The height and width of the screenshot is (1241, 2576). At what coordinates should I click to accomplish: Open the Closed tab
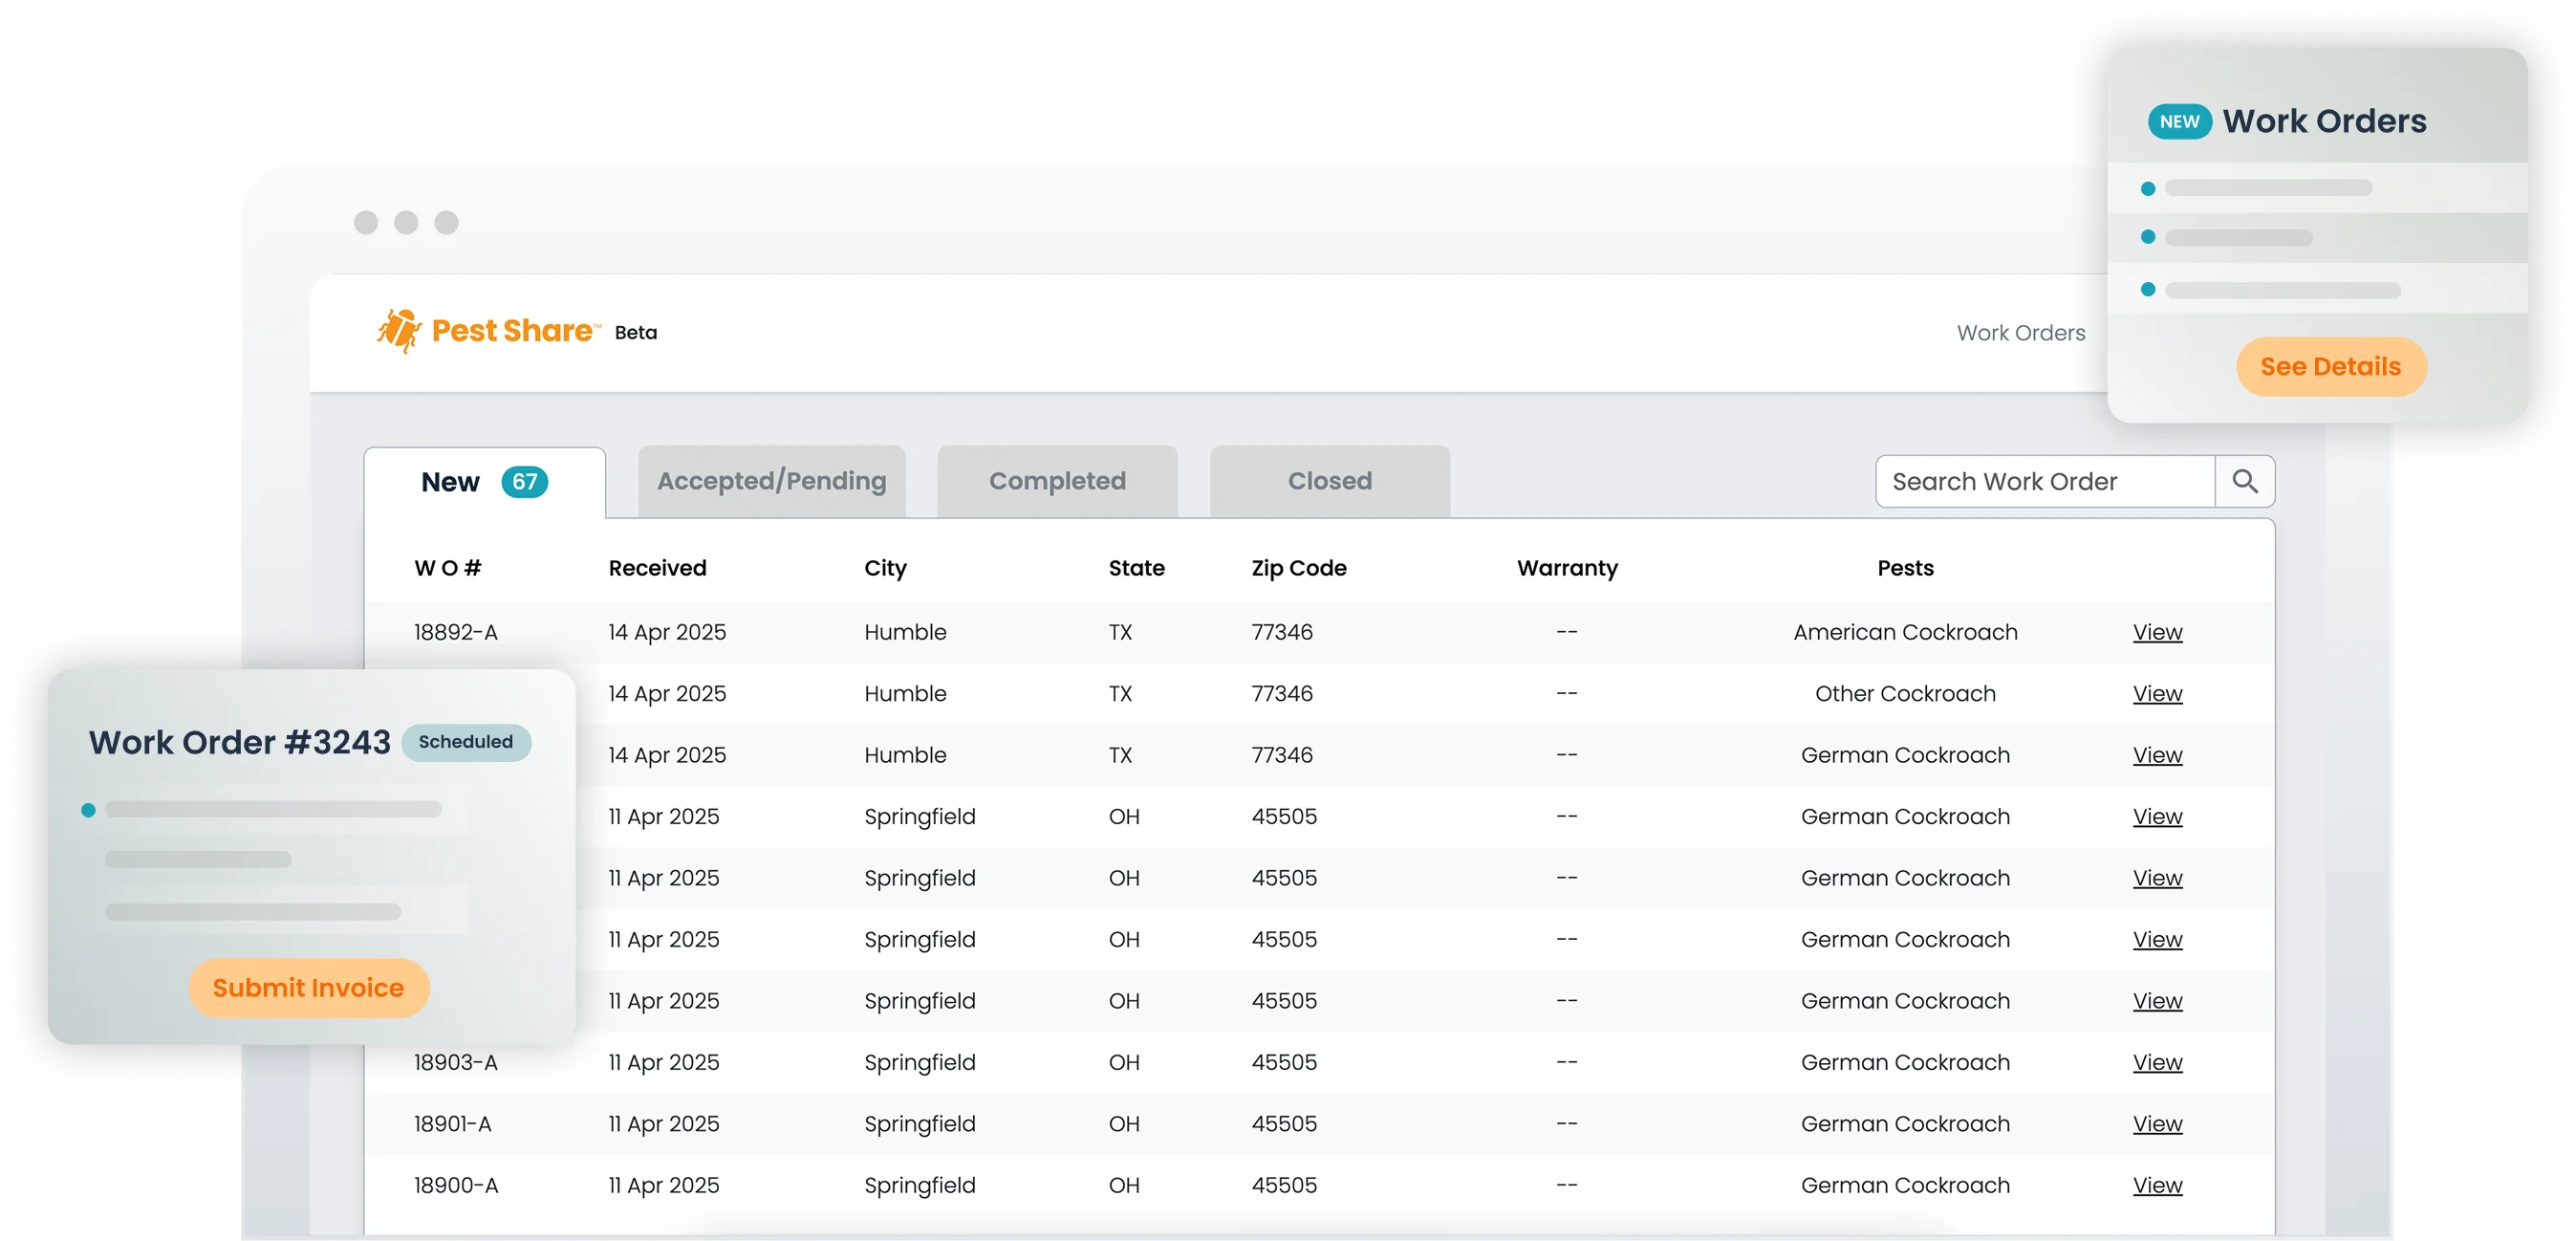(x=1329, y=482)
